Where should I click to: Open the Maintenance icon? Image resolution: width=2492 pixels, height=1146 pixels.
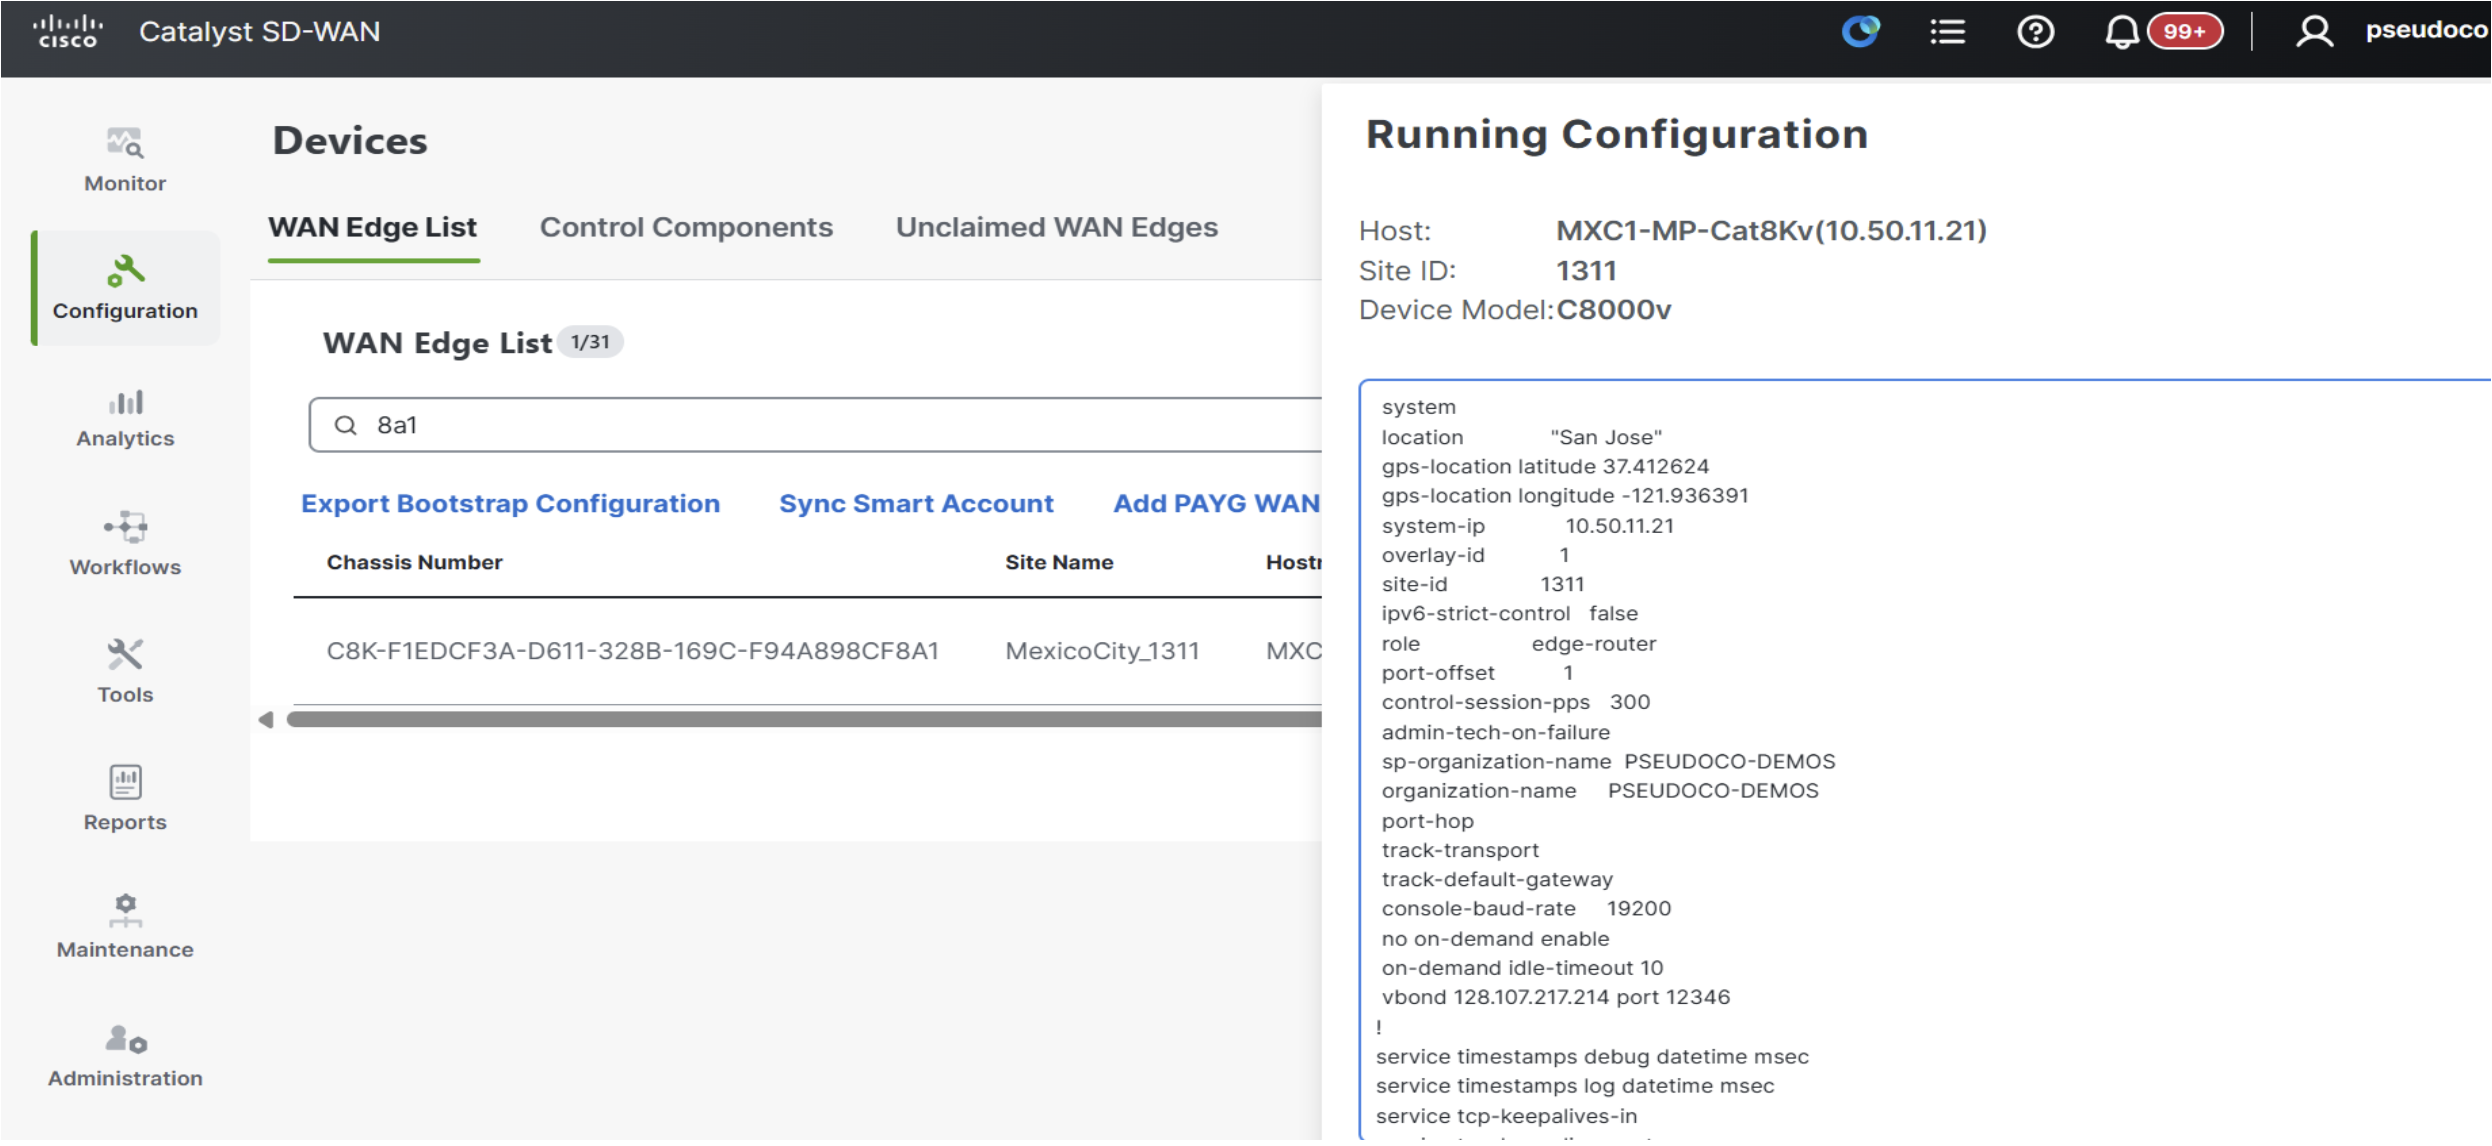click(125, 910)
